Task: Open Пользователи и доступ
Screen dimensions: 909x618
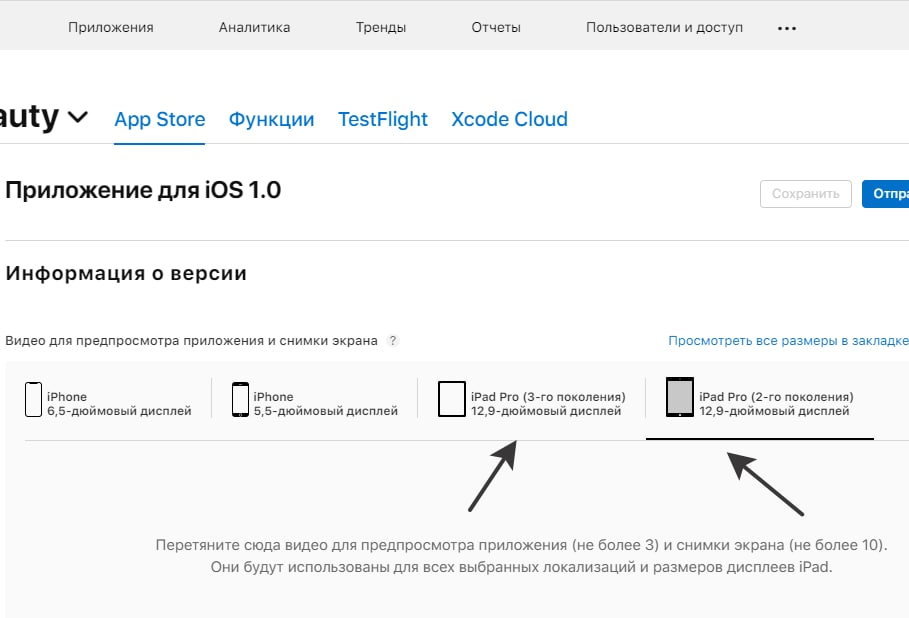Action: pyautogui.click(x=664, y=27)
